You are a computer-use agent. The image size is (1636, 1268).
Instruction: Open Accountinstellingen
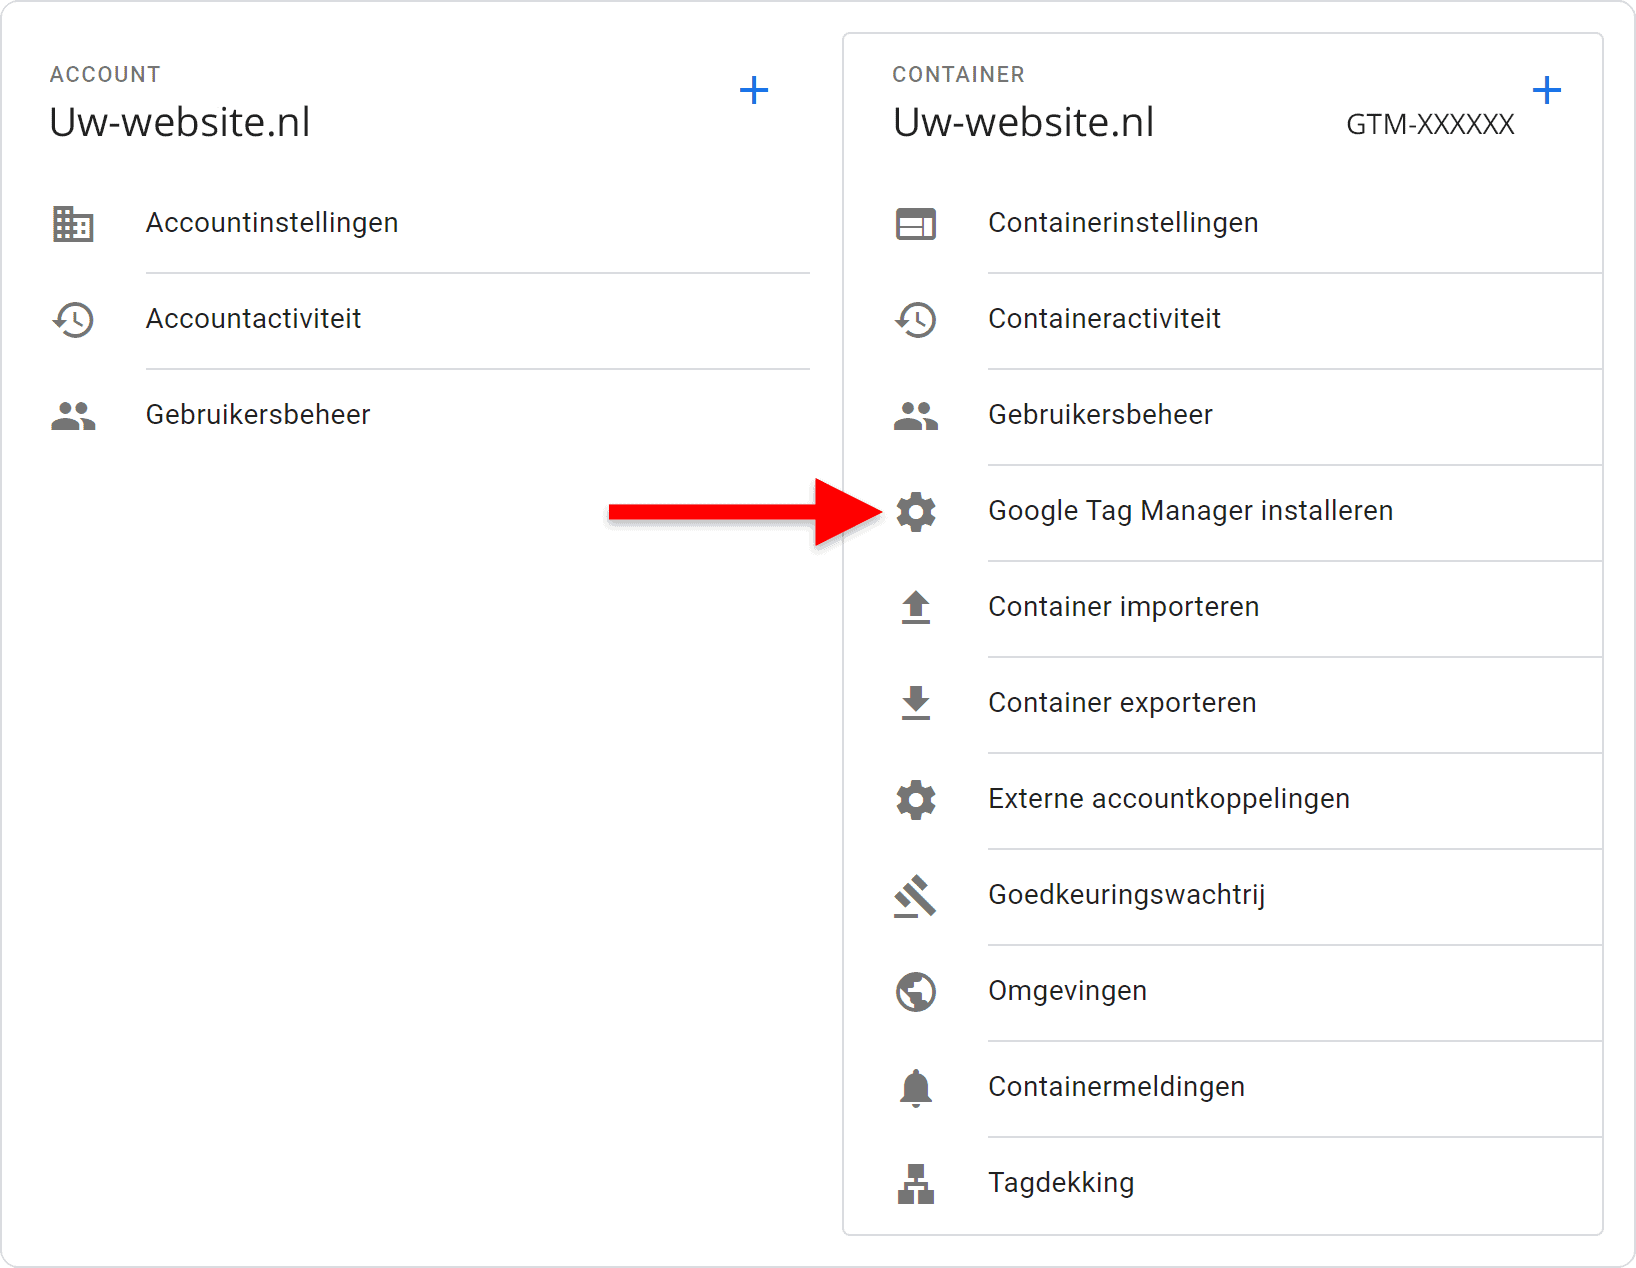coord(272,223)
